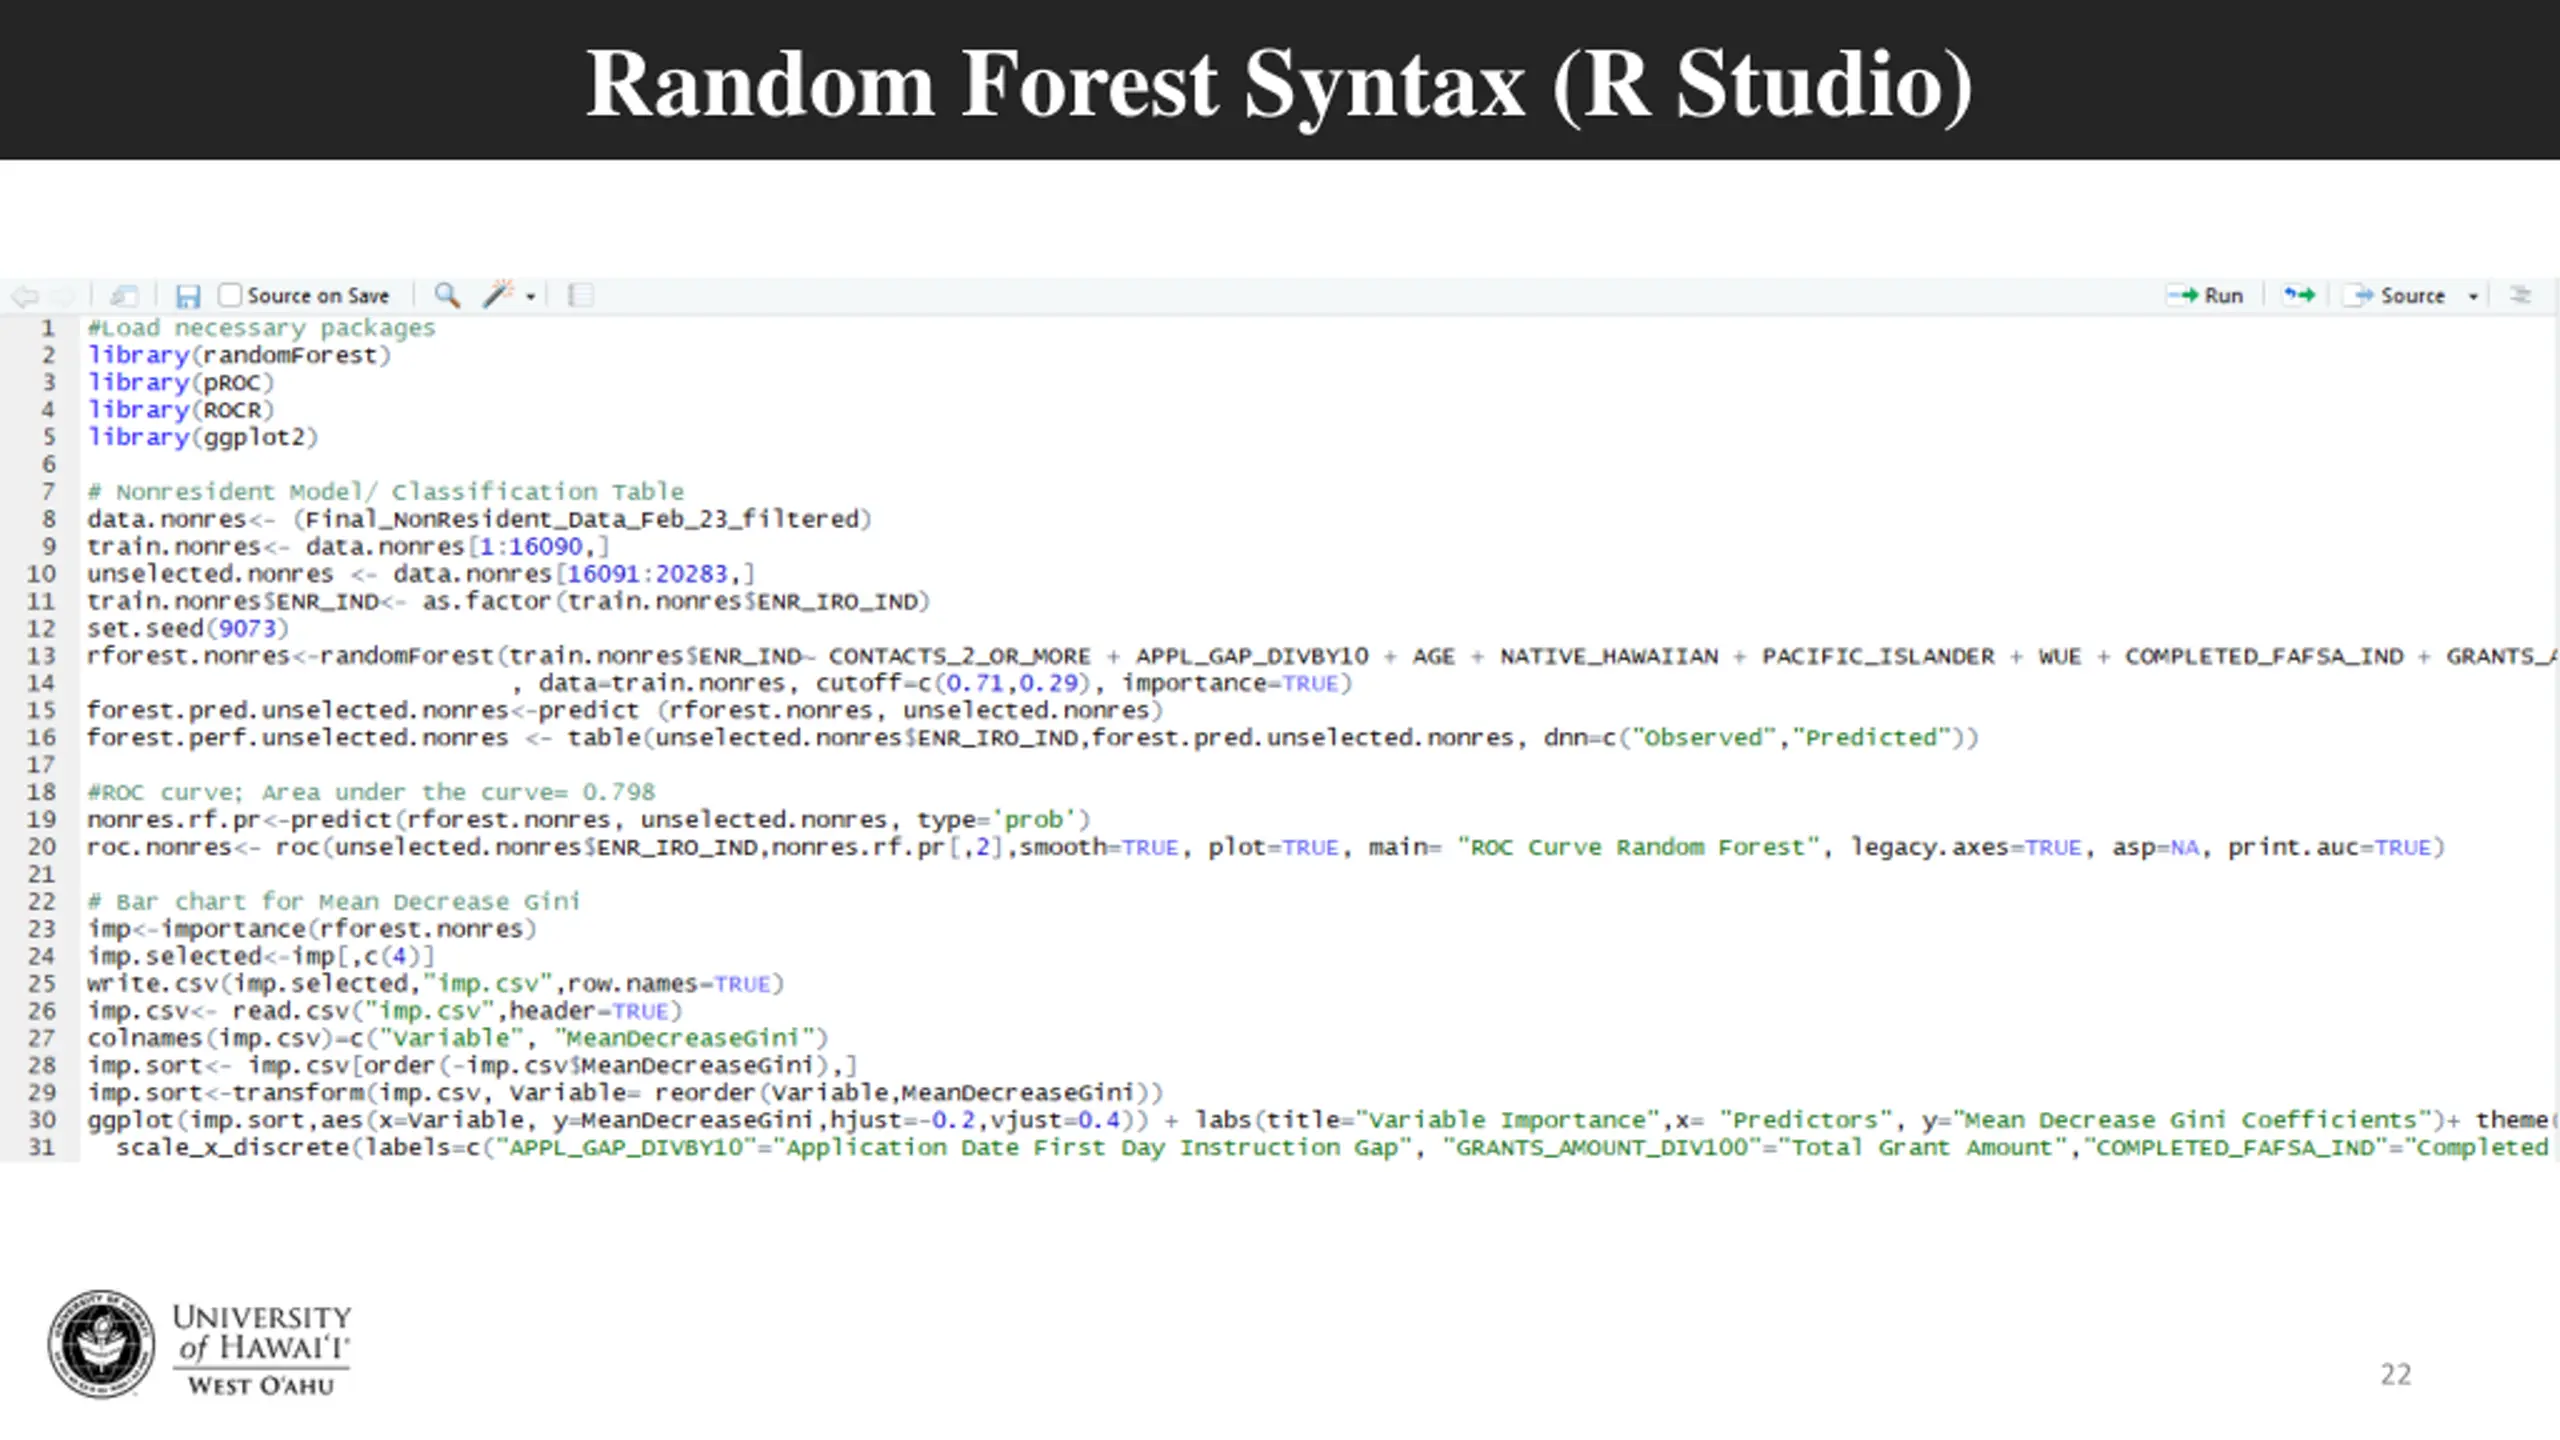This screenshot has width=2560, height=1440.
Task: Click line number 31 in the gutter
Action: [41, 1148]
